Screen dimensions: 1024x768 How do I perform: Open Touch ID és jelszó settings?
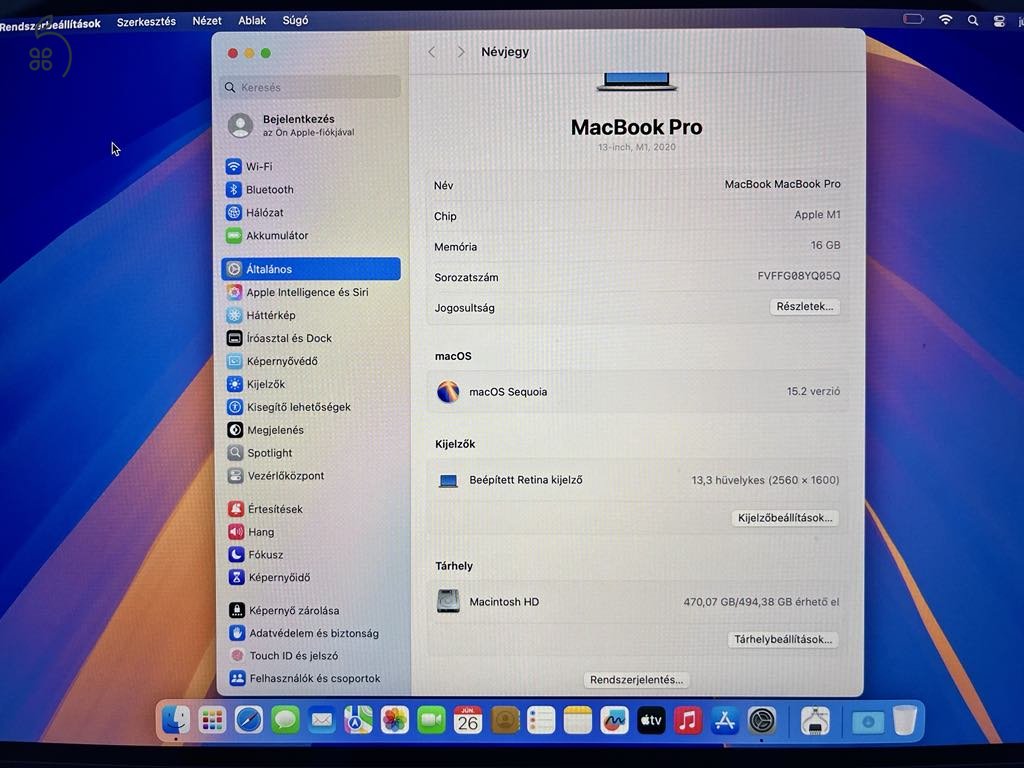click(284, 656)
